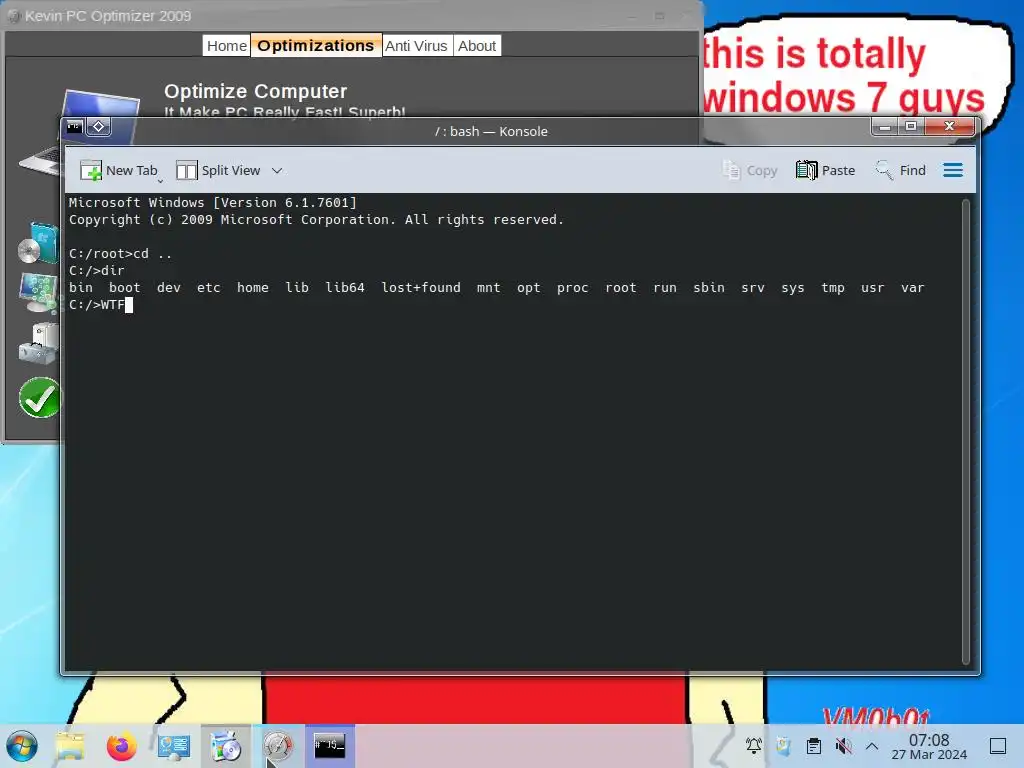Click the 'C:/>dir' command line text

(x=97, y=270)
